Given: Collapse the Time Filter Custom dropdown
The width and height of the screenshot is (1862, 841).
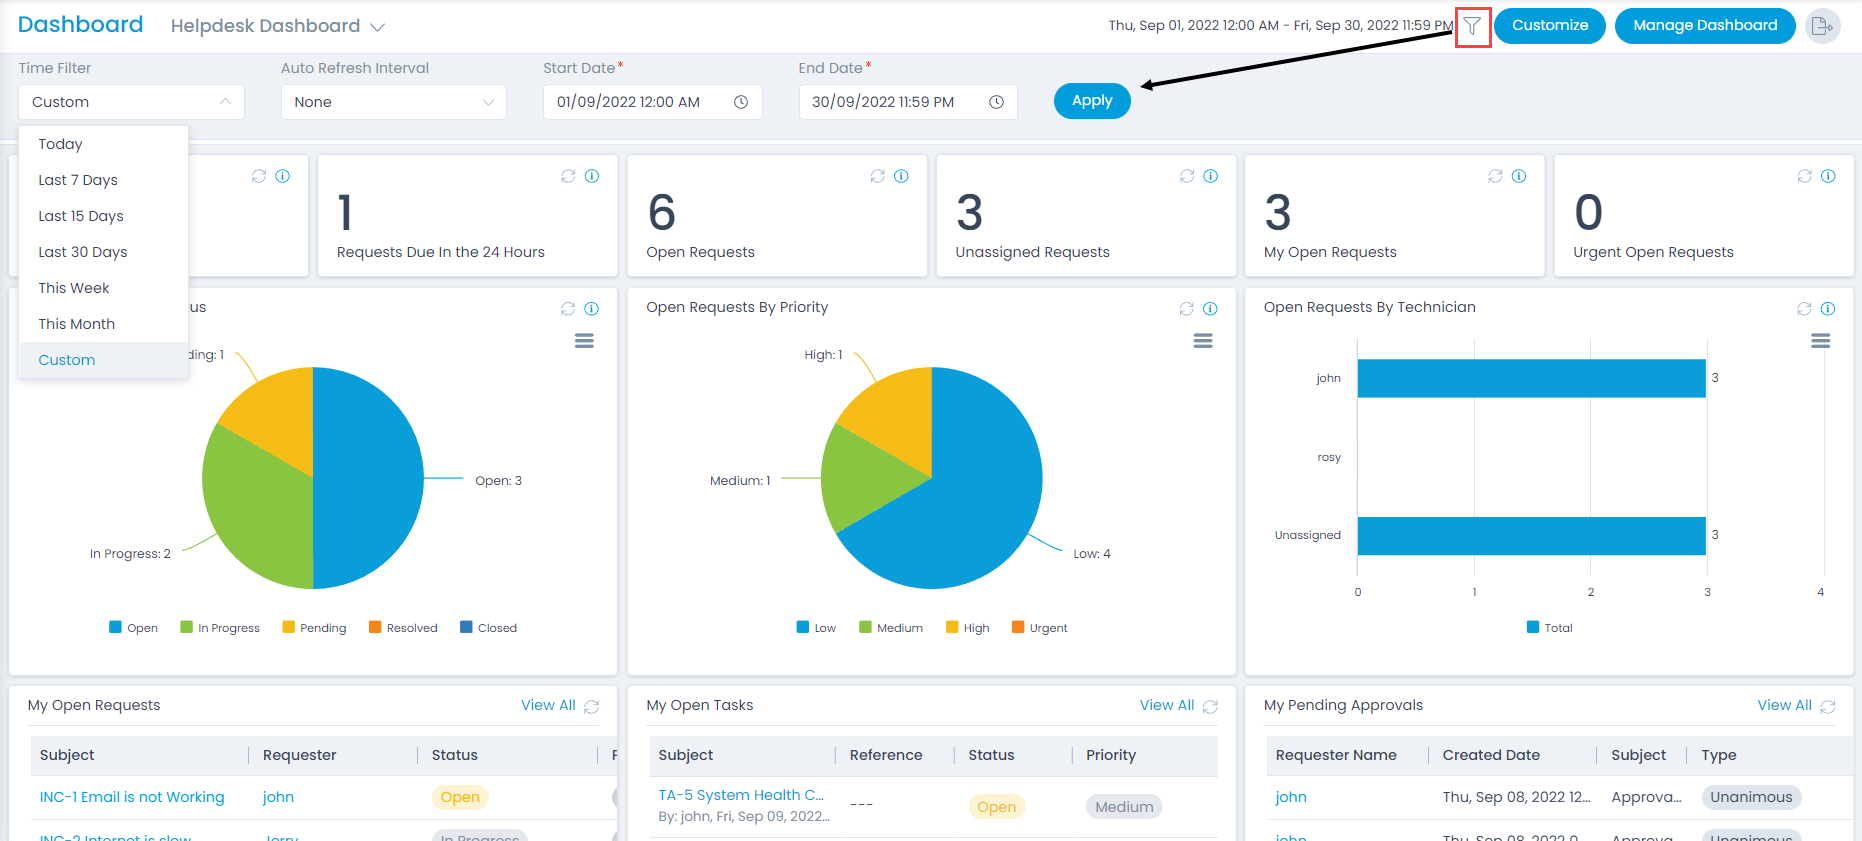Looking at the screenshot, I should coord(131,102).
